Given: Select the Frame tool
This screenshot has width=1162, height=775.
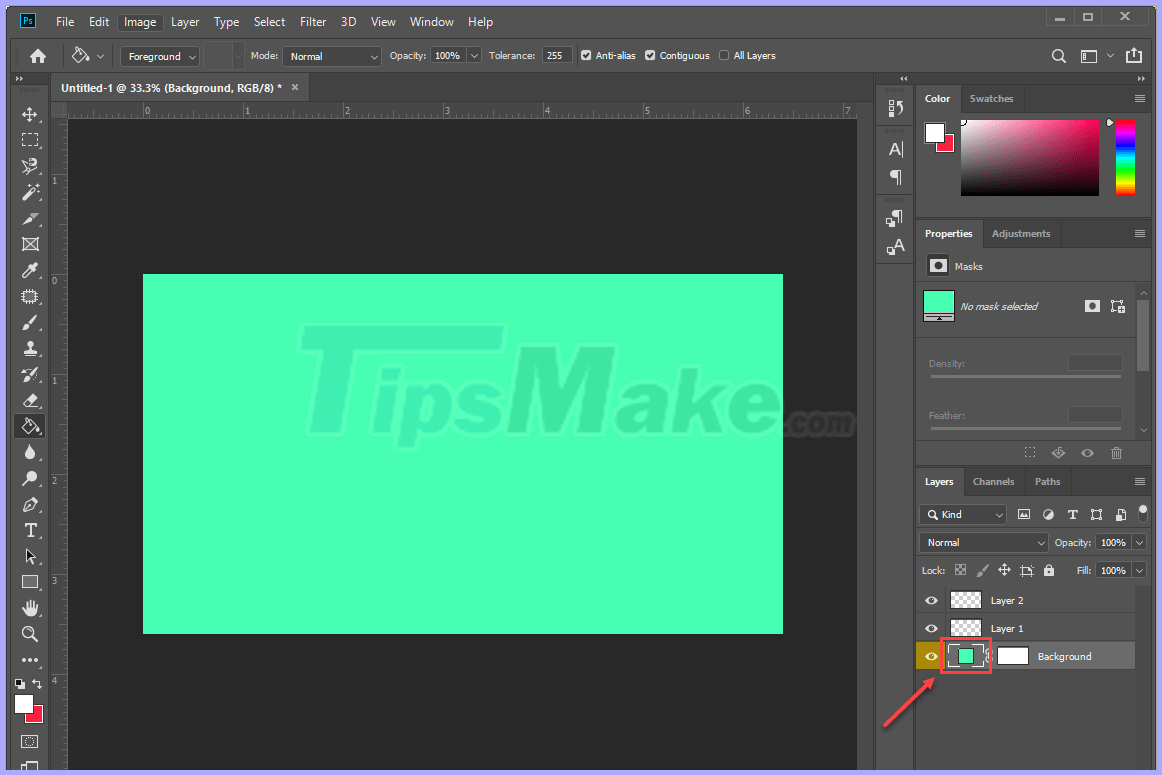Looking at the screenshot, I should (x=30, y=245).
